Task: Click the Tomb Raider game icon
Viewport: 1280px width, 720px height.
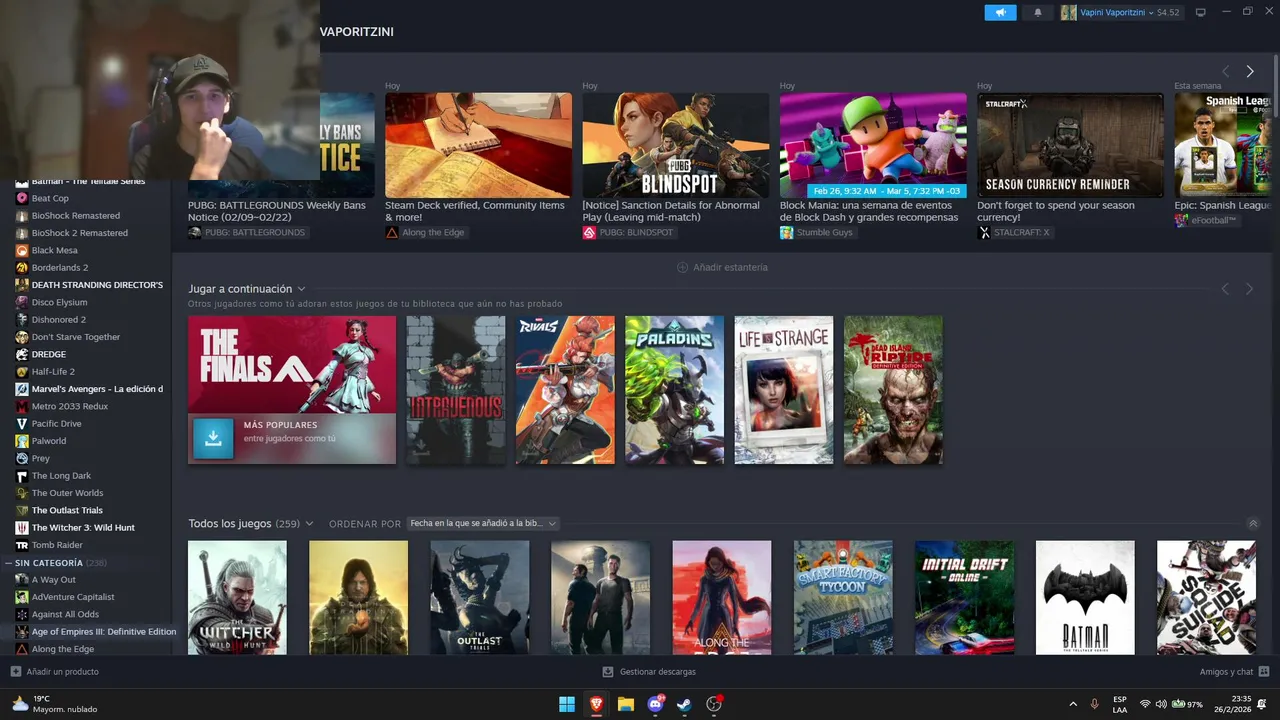Action: (22, 545)
